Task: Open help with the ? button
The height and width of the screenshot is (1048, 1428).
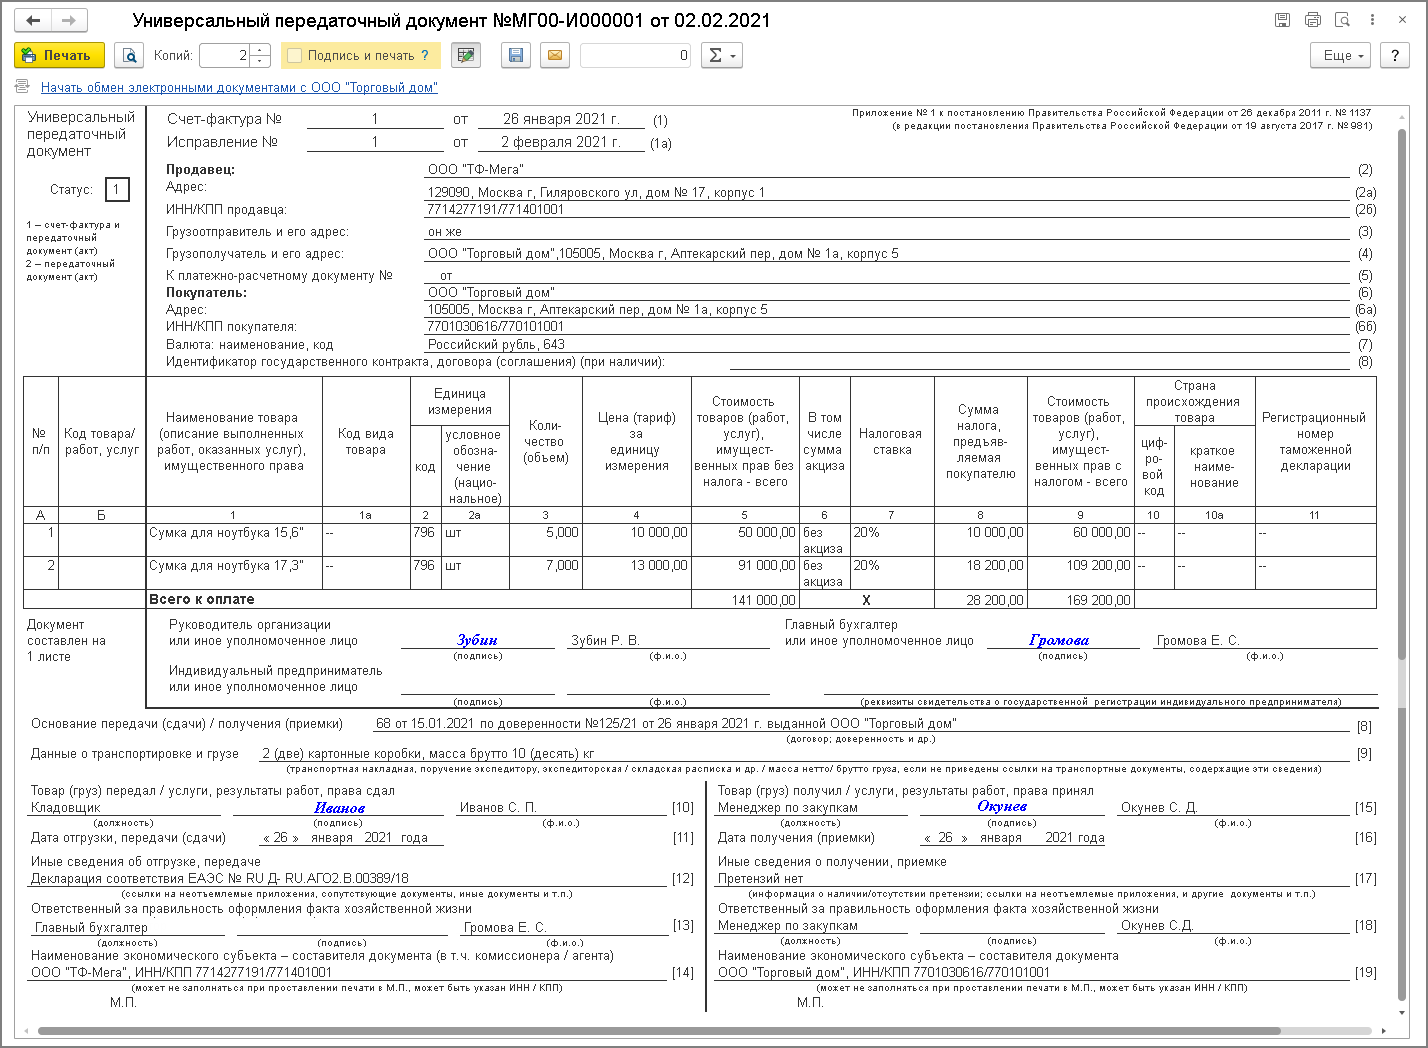Action: [x=1395, y=56]
